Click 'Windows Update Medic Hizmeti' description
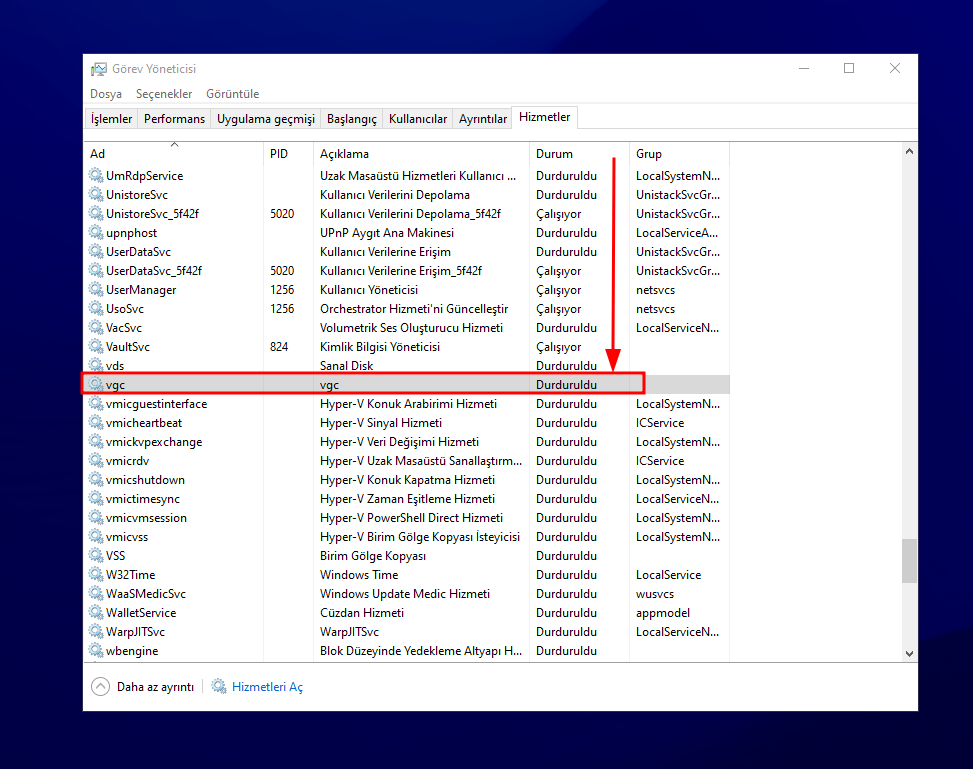 tap(405, 593)
